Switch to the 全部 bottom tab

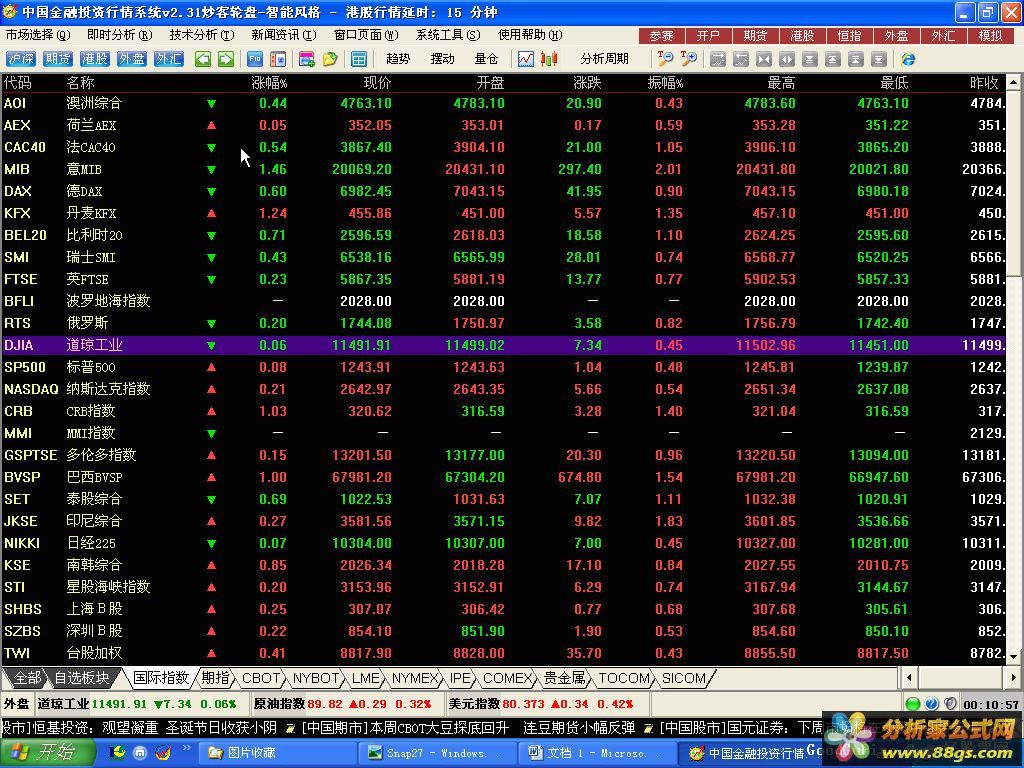(x=27, y=678)
